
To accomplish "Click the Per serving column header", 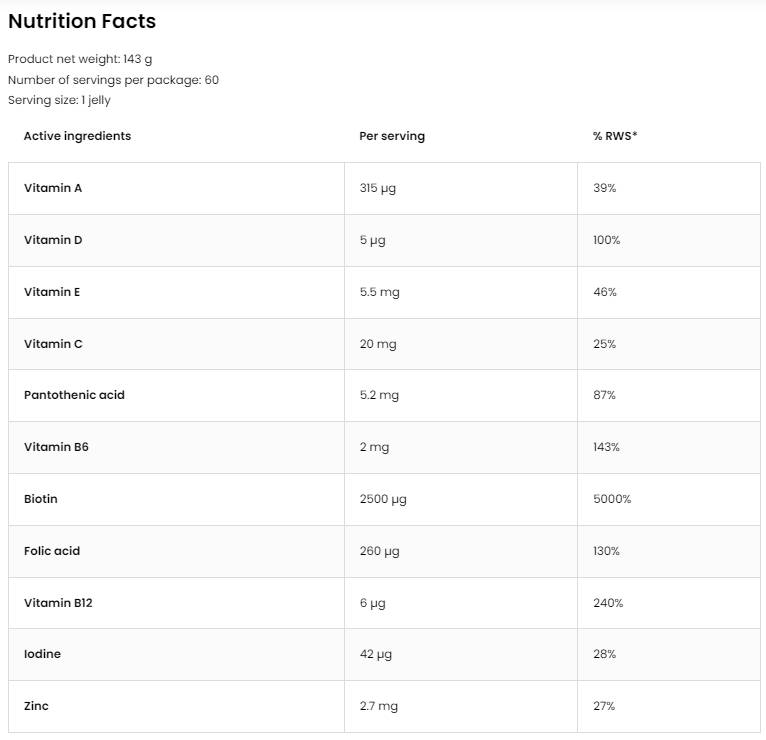I will 392,136.
